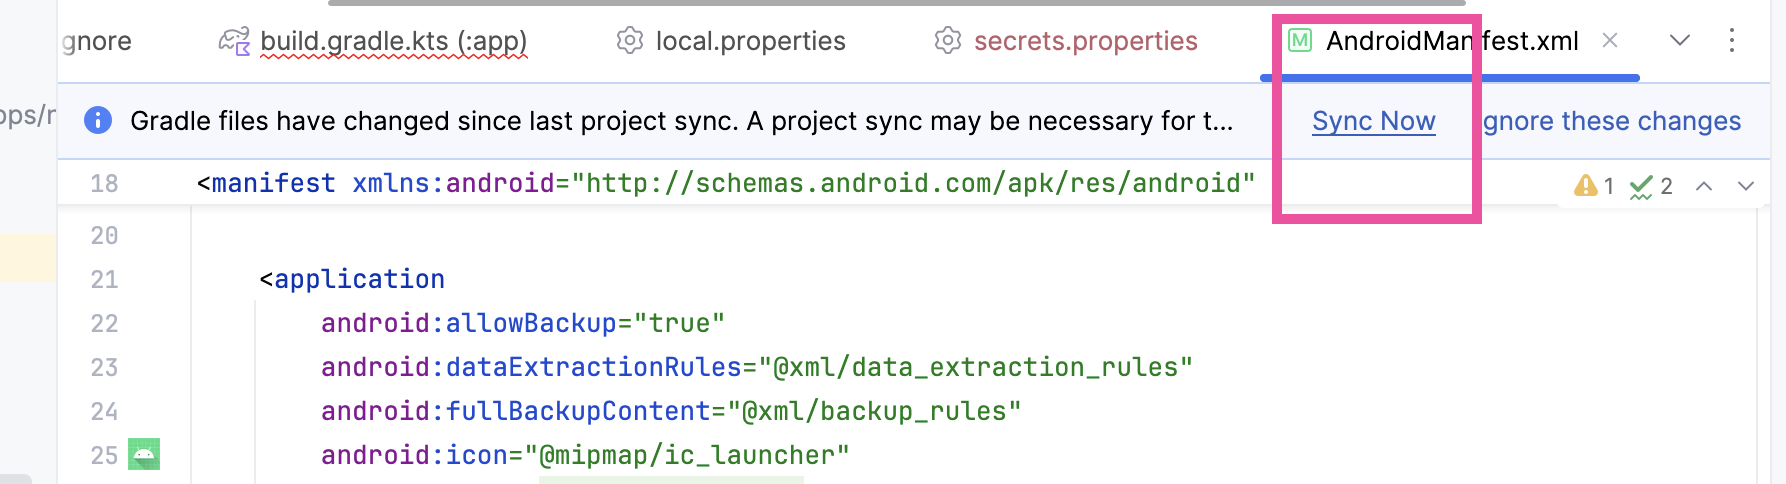
Task: Click the gear icon on secrets.properties tab
Action: coord(947,41)
